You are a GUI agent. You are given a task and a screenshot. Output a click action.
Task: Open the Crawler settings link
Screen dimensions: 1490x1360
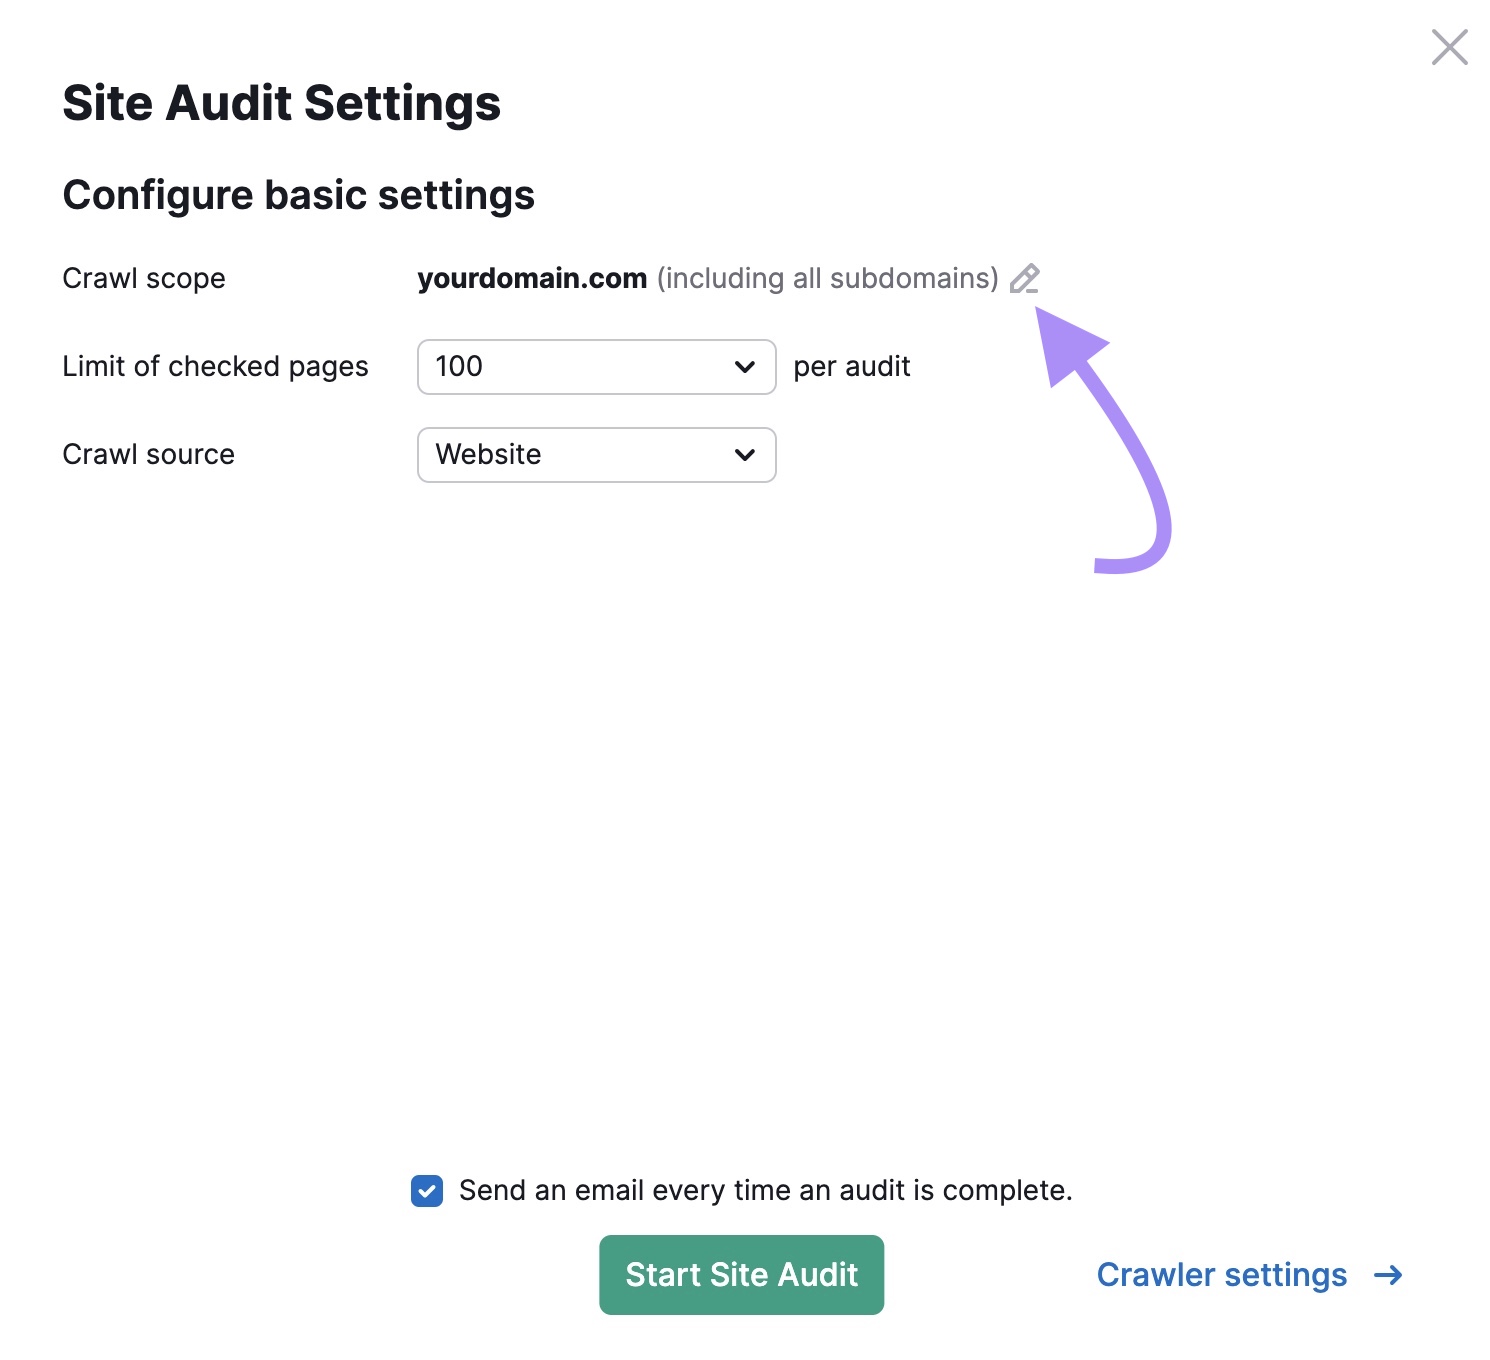pos(1221,1275)
